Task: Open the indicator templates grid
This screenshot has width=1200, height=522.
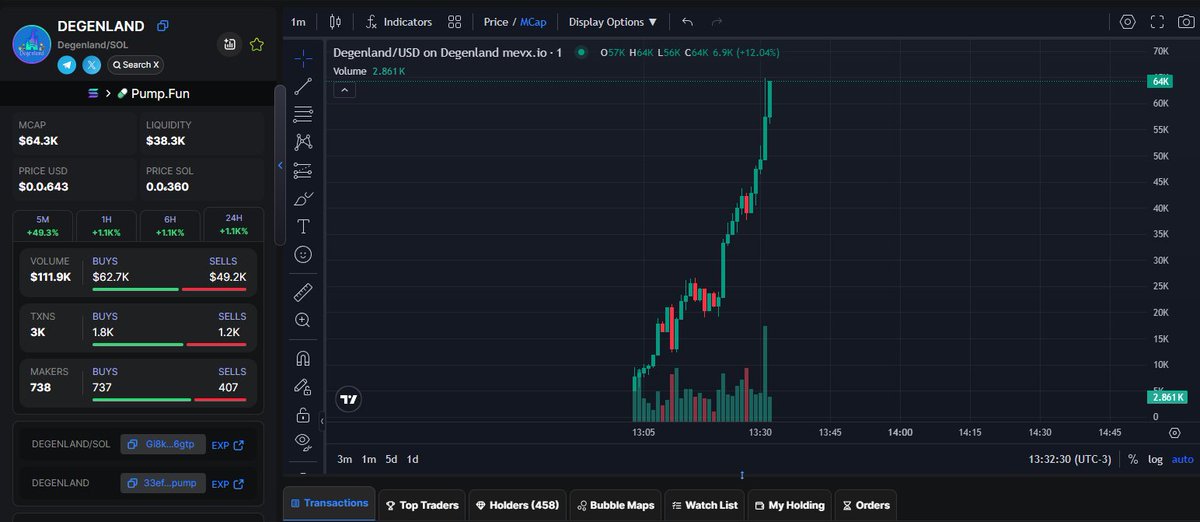Action: tap(455, 21)
